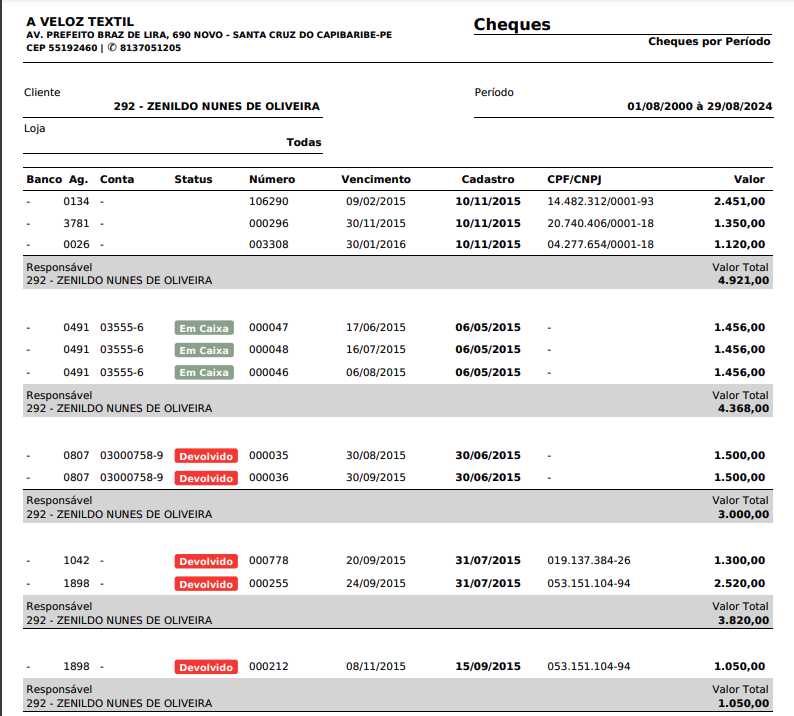The width and height of the screenshot is (794, 716).
Task: Click the period value 01/08/2000 à 29/08/2024
Action: 699,106
